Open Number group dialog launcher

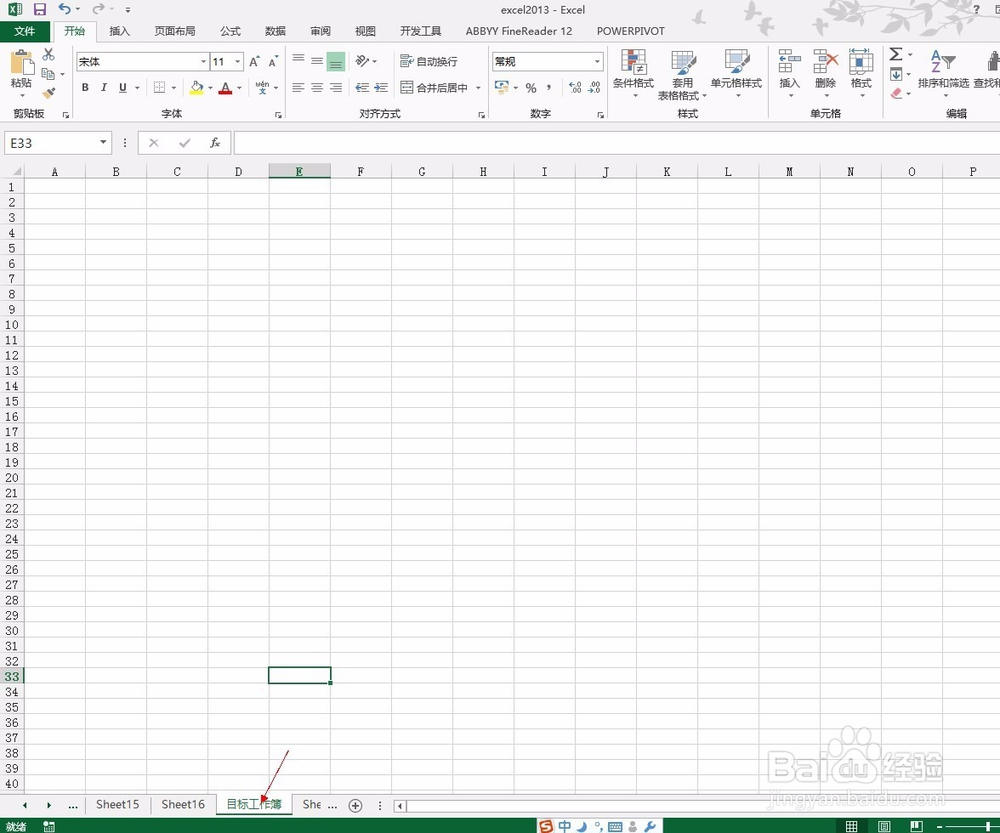tap(601, 115)
